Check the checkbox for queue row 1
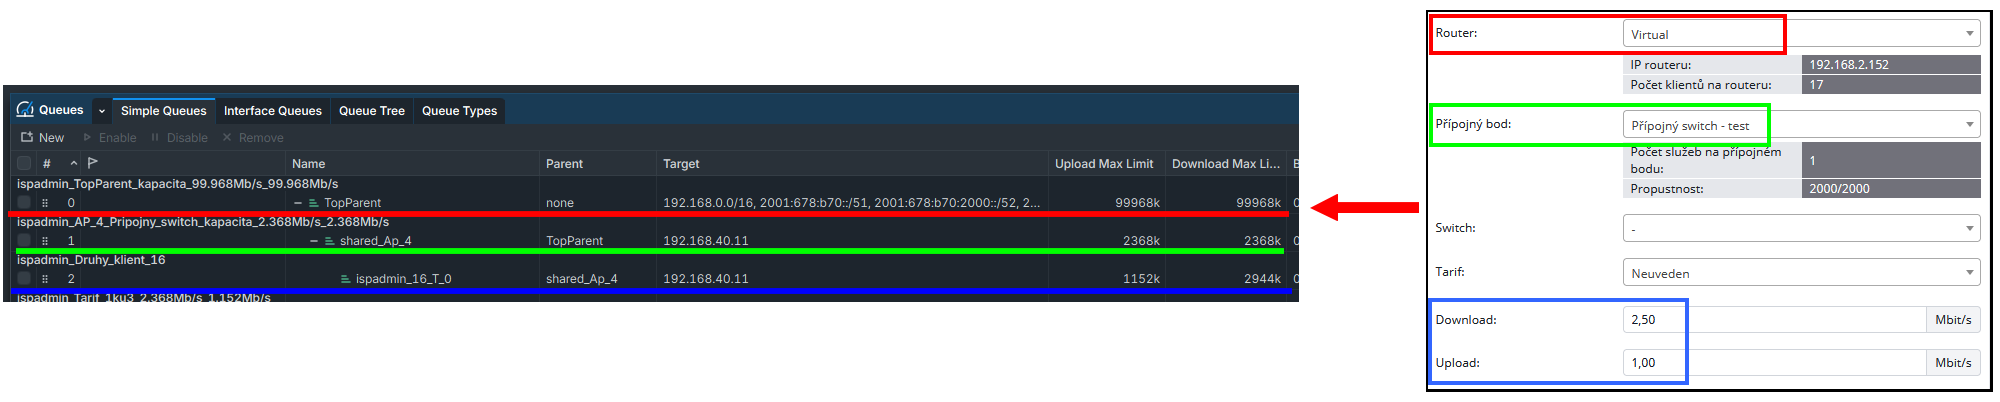 (24, 241)
